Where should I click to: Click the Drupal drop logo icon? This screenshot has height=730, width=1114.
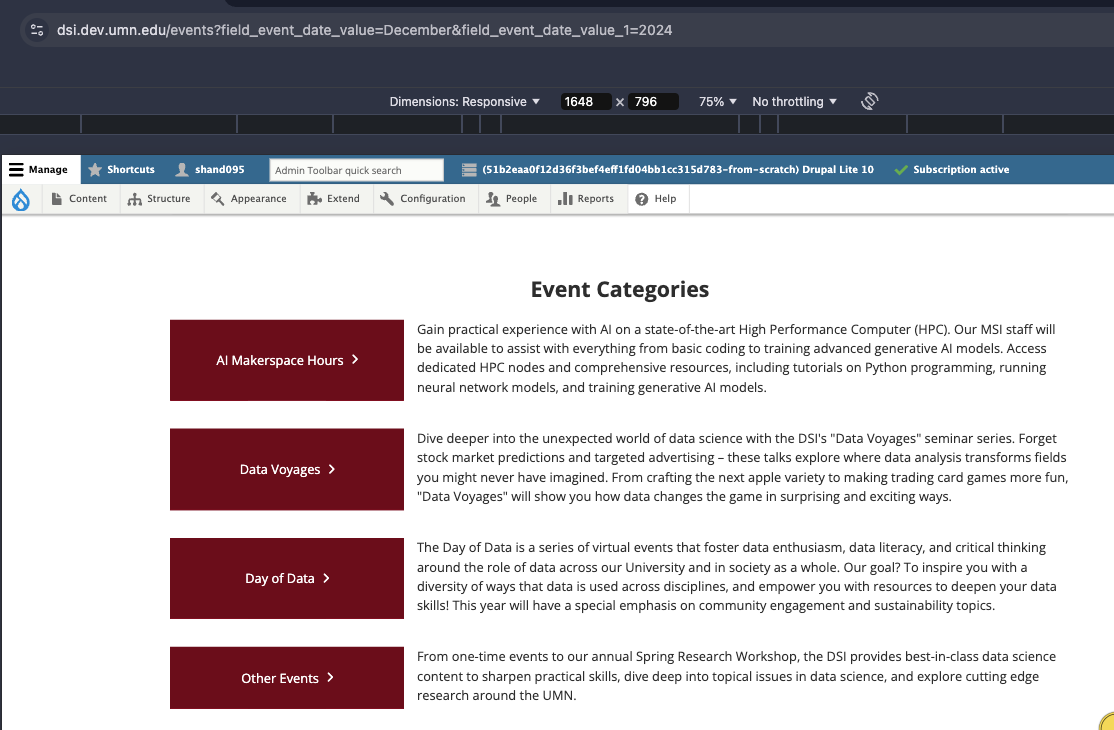(21, 199)
